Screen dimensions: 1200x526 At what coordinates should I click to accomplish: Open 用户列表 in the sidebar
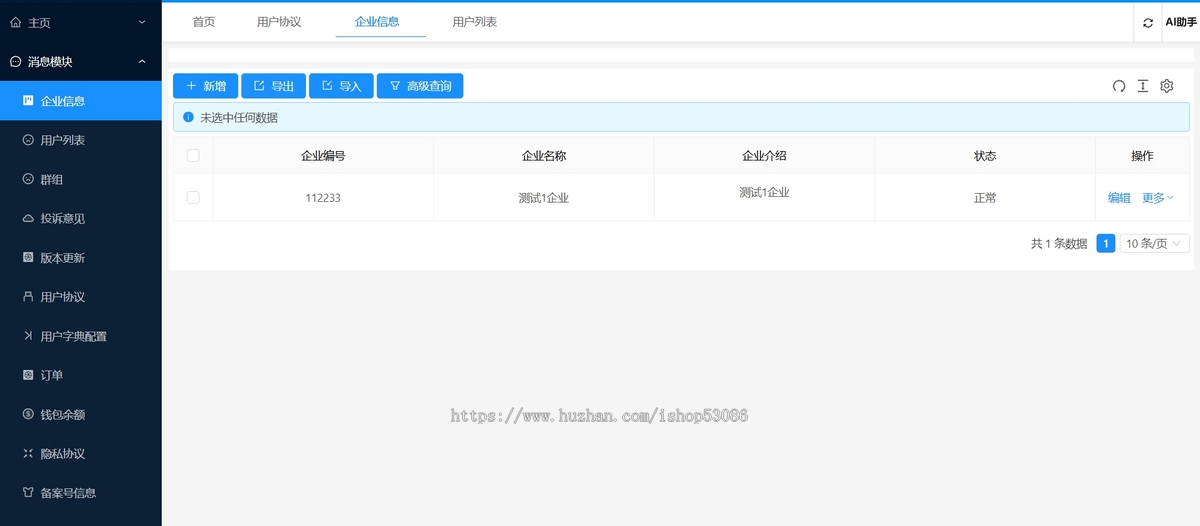(81, 140)
